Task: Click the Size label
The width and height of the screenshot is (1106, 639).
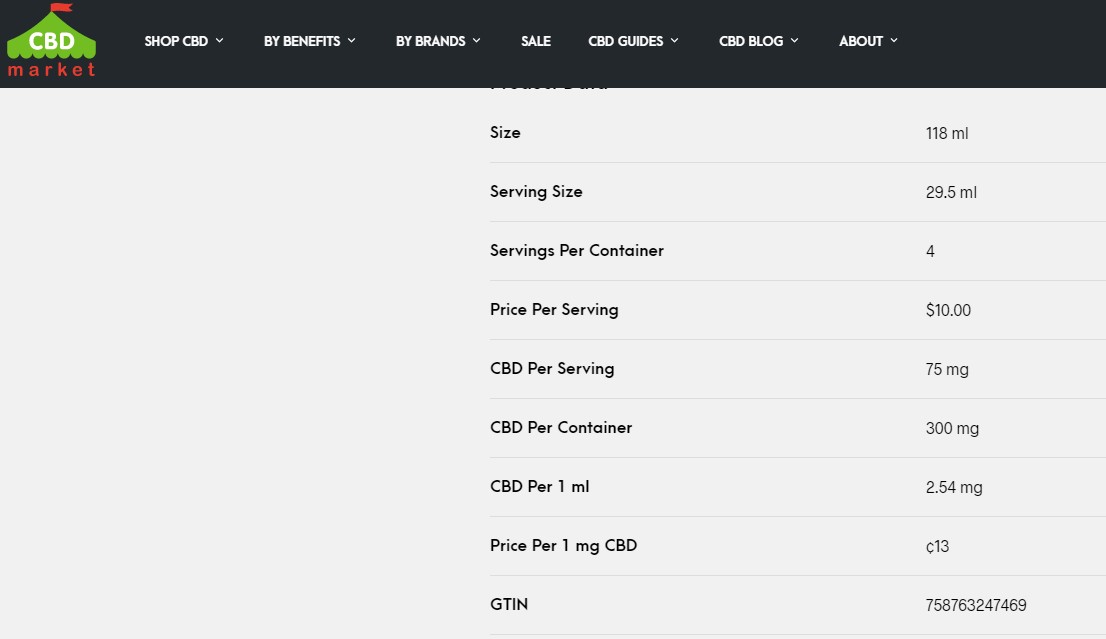Action: pyautogui.click(x=505, y=133)
